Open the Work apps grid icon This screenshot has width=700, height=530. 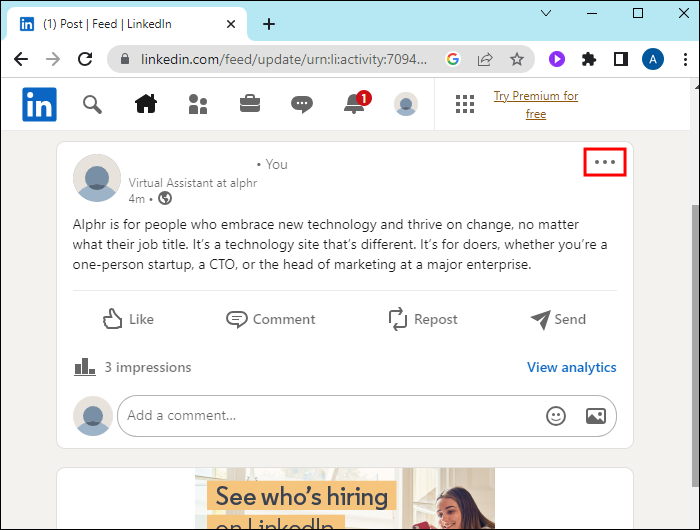pyautogui.click(x=465, y=104)
